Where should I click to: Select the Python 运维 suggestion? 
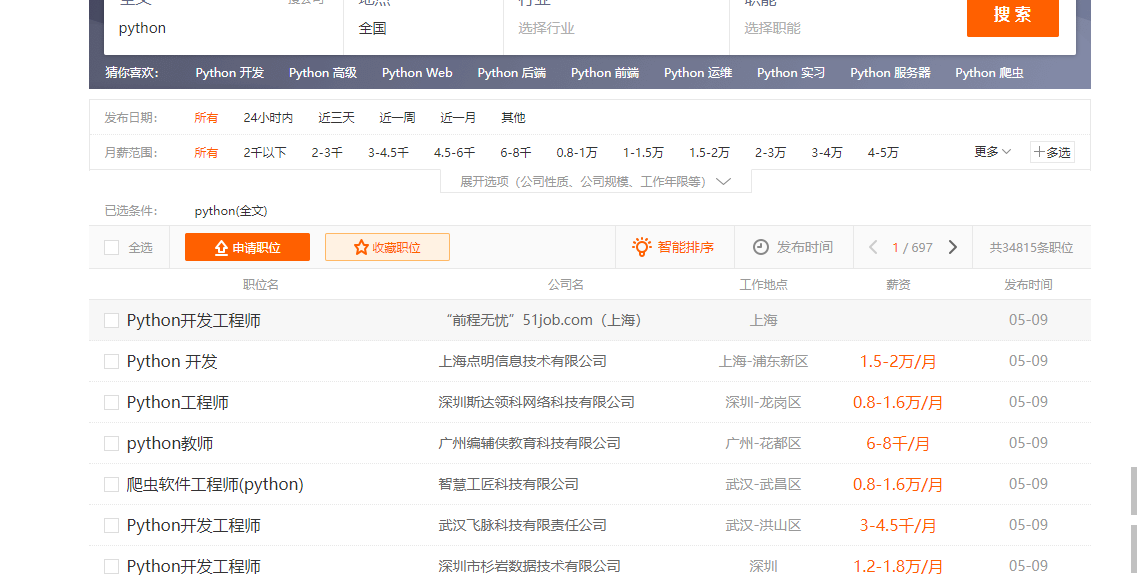tap(698, 73)
